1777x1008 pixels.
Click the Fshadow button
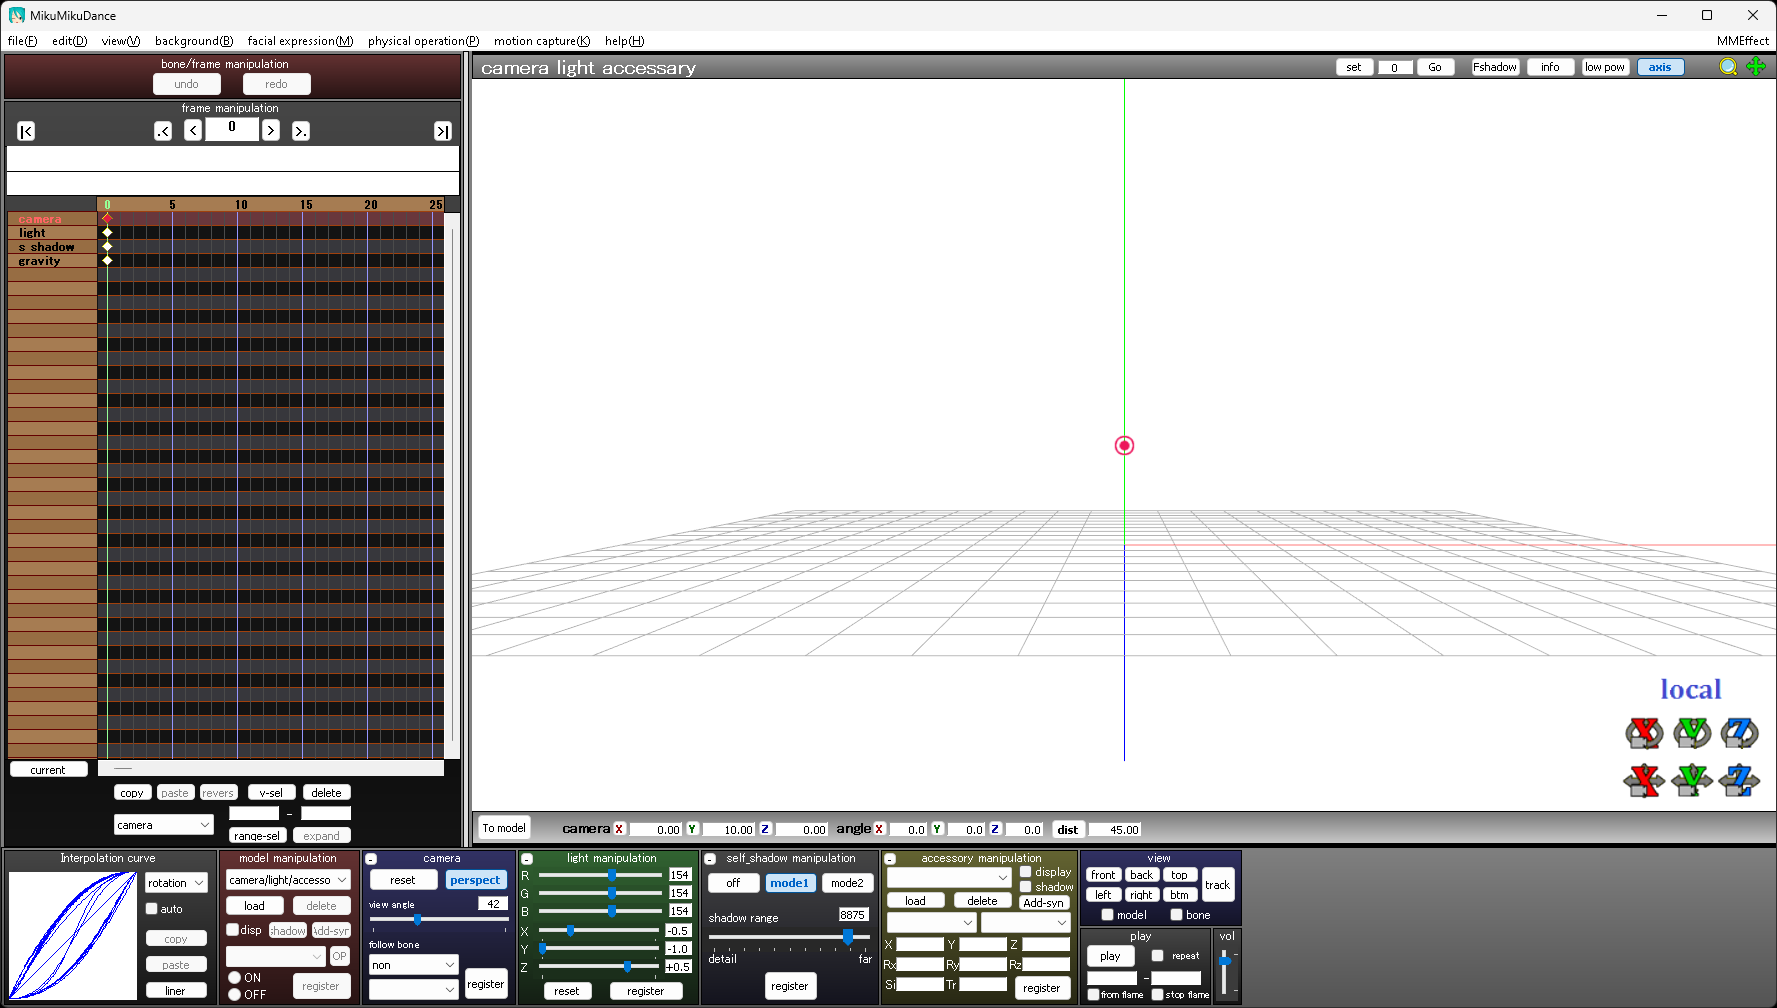click(x=1495, y=67)
